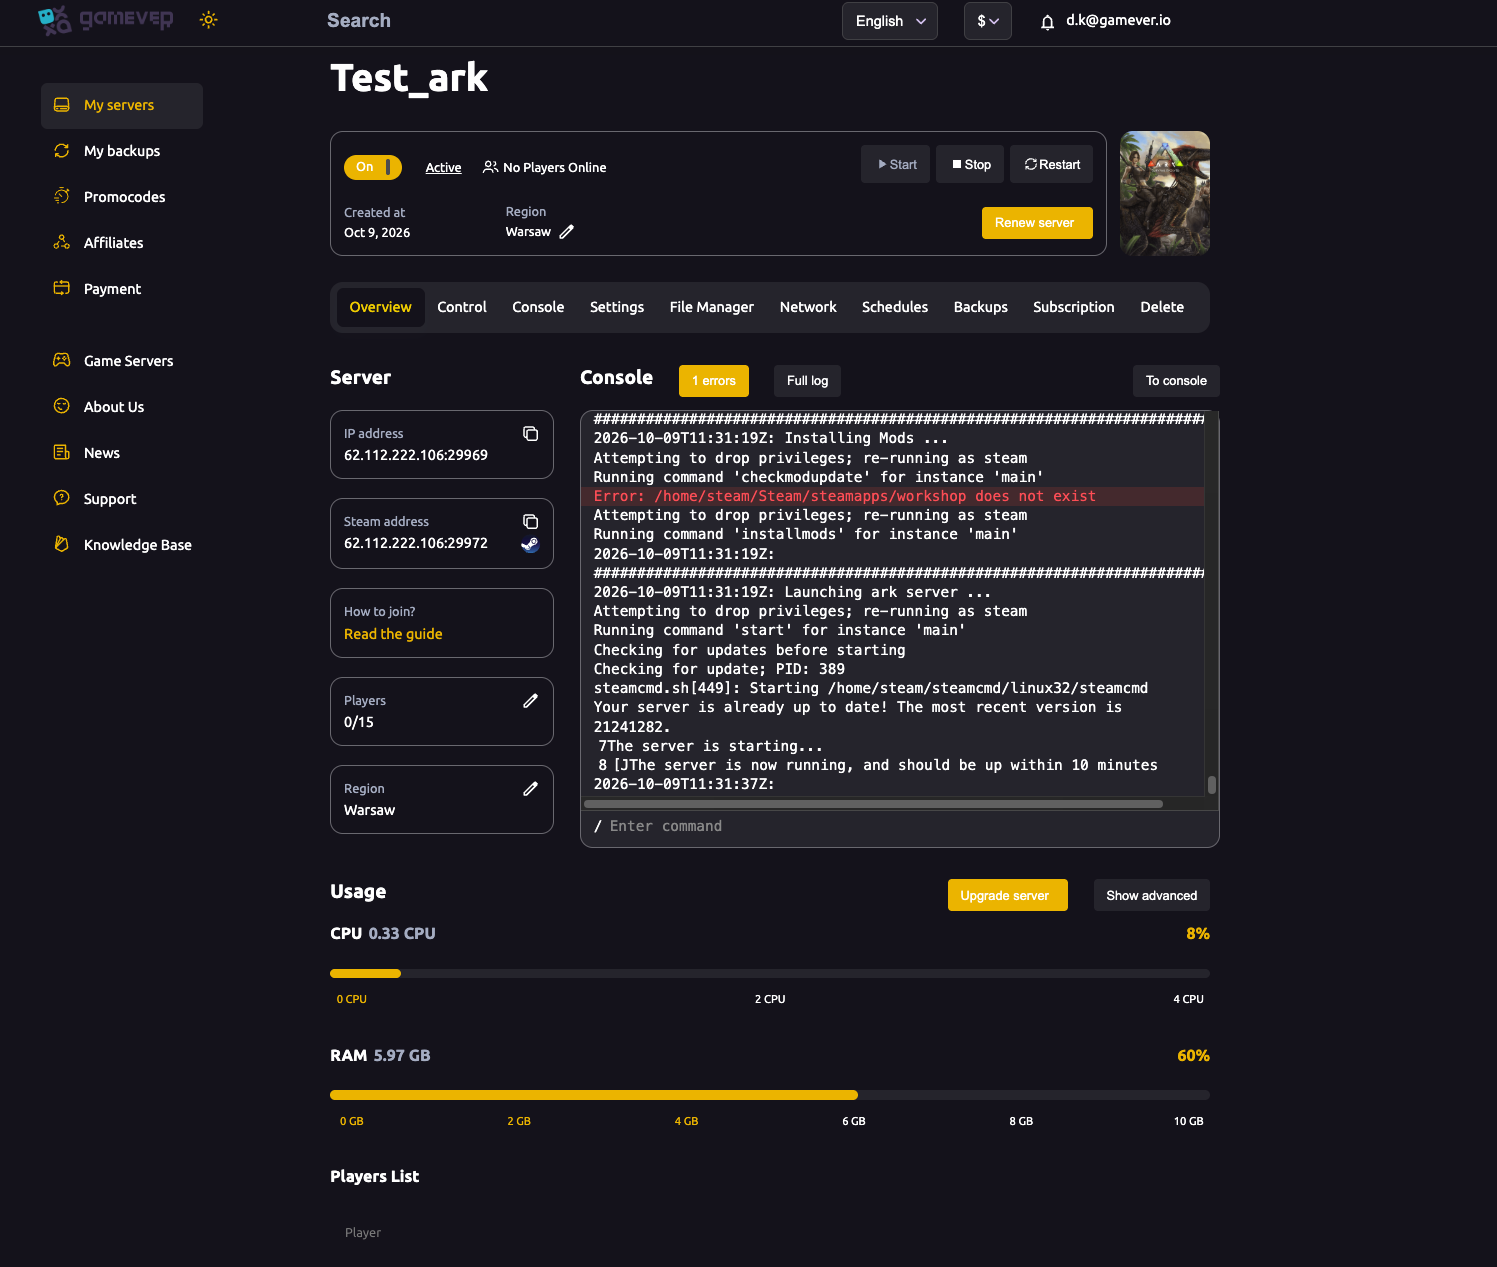Click the Promocodes sidebar icon
This screenshot has width=1497, height=1267.
pos(62,196)
